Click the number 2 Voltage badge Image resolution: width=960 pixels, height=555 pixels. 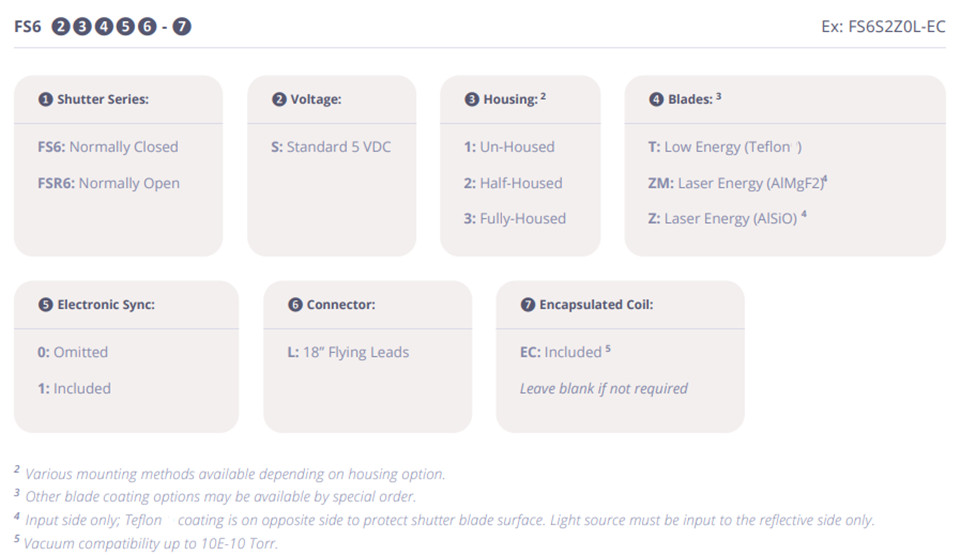(x=279, y=100)
